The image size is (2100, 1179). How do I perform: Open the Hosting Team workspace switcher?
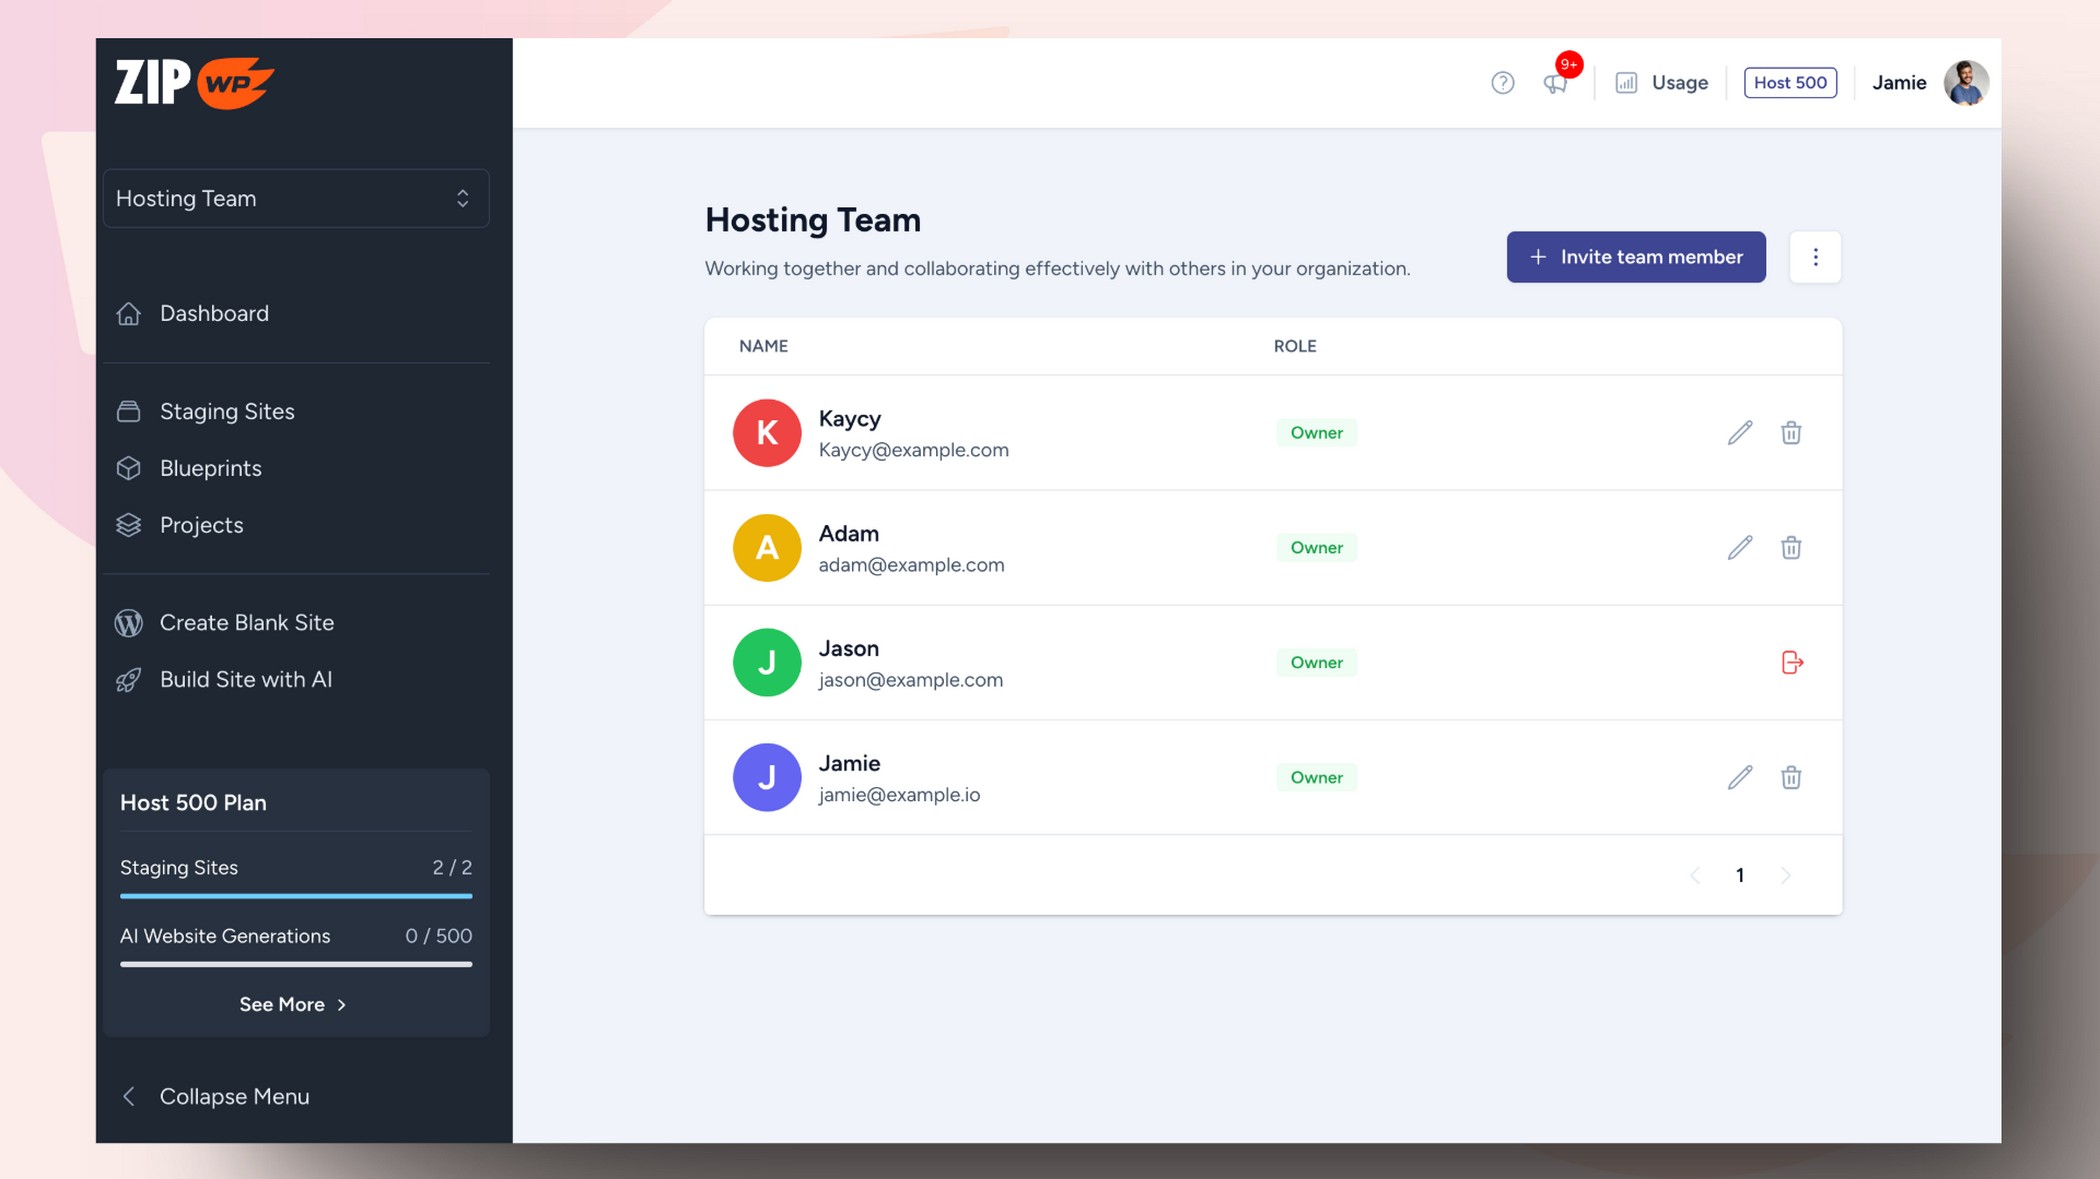(x=296, y=198)
